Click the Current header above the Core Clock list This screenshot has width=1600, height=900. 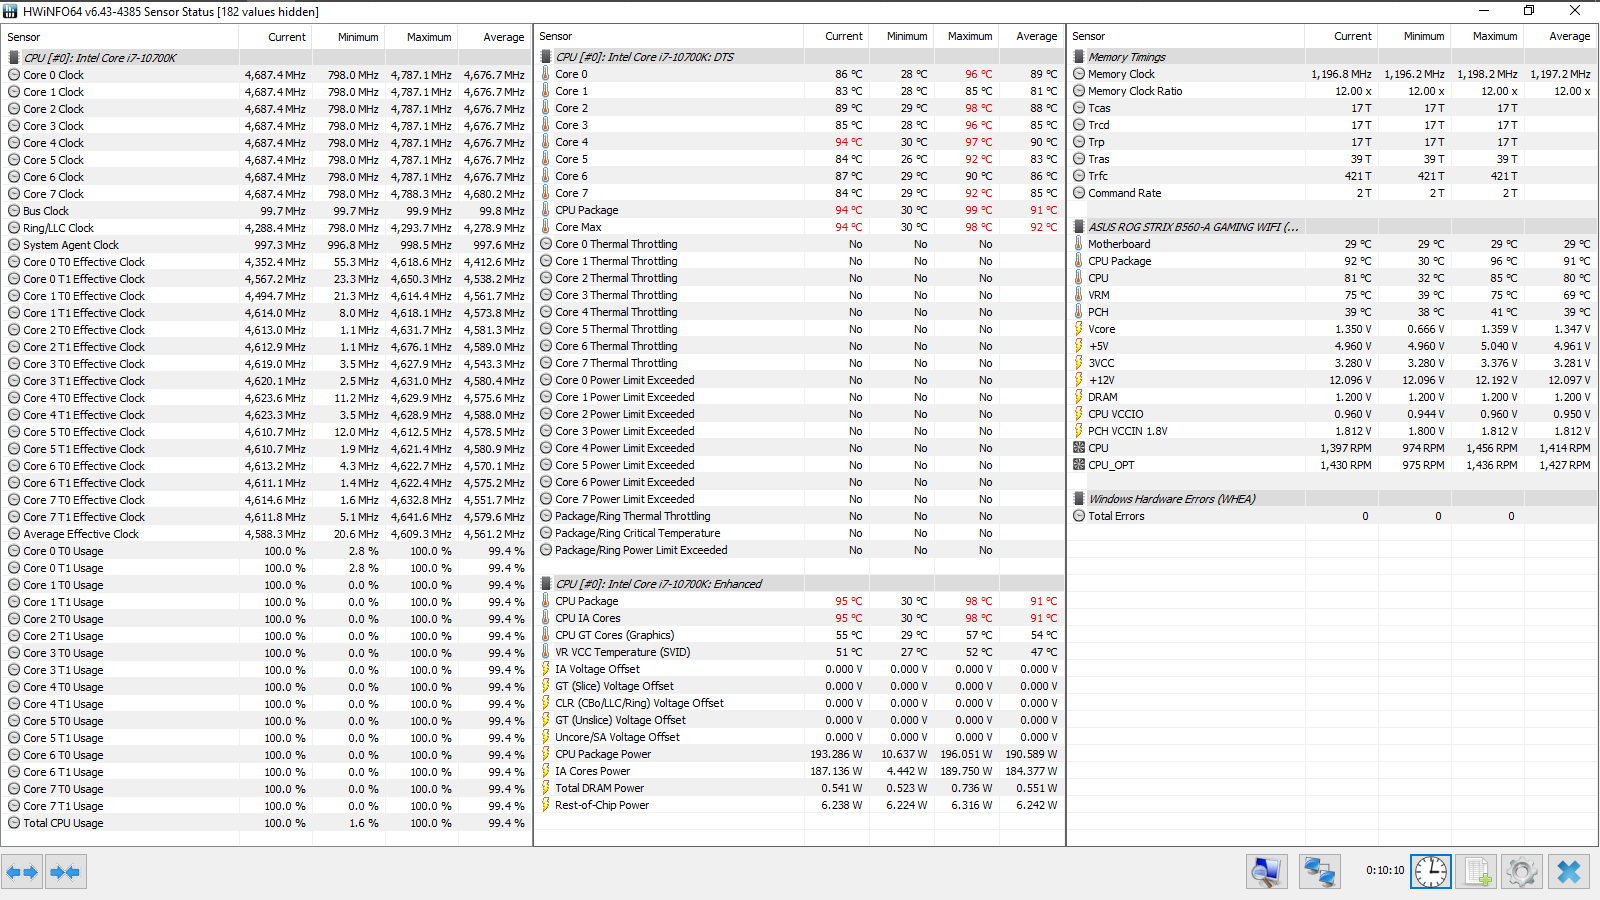point(287,37)
